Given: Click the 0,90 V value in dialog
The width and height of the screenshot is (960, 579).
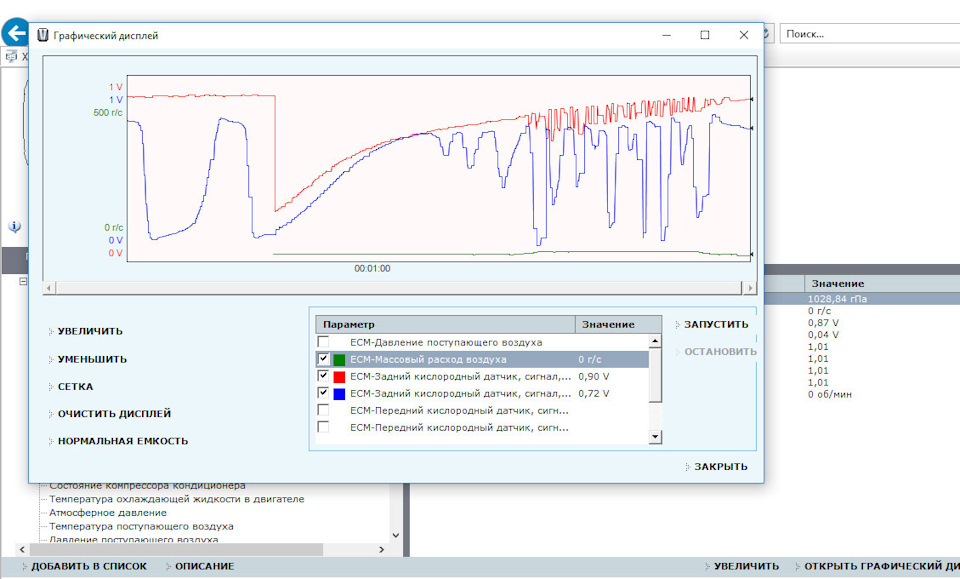Looking at the screenshot, I should point(593,376).
